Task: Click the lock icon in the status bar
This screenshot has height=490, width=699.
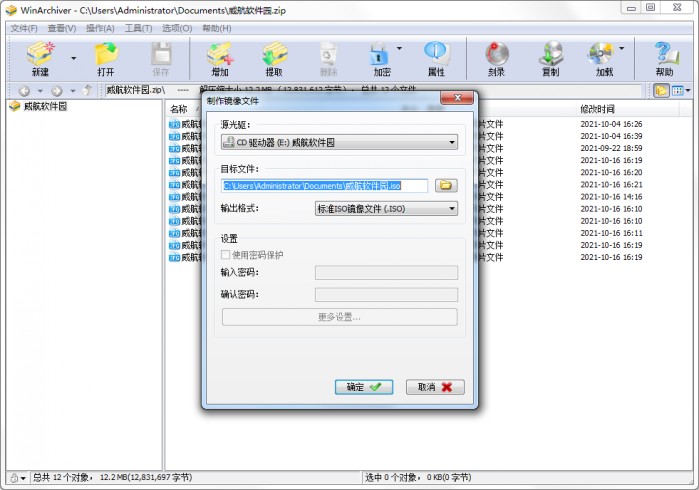Action: 14,478
